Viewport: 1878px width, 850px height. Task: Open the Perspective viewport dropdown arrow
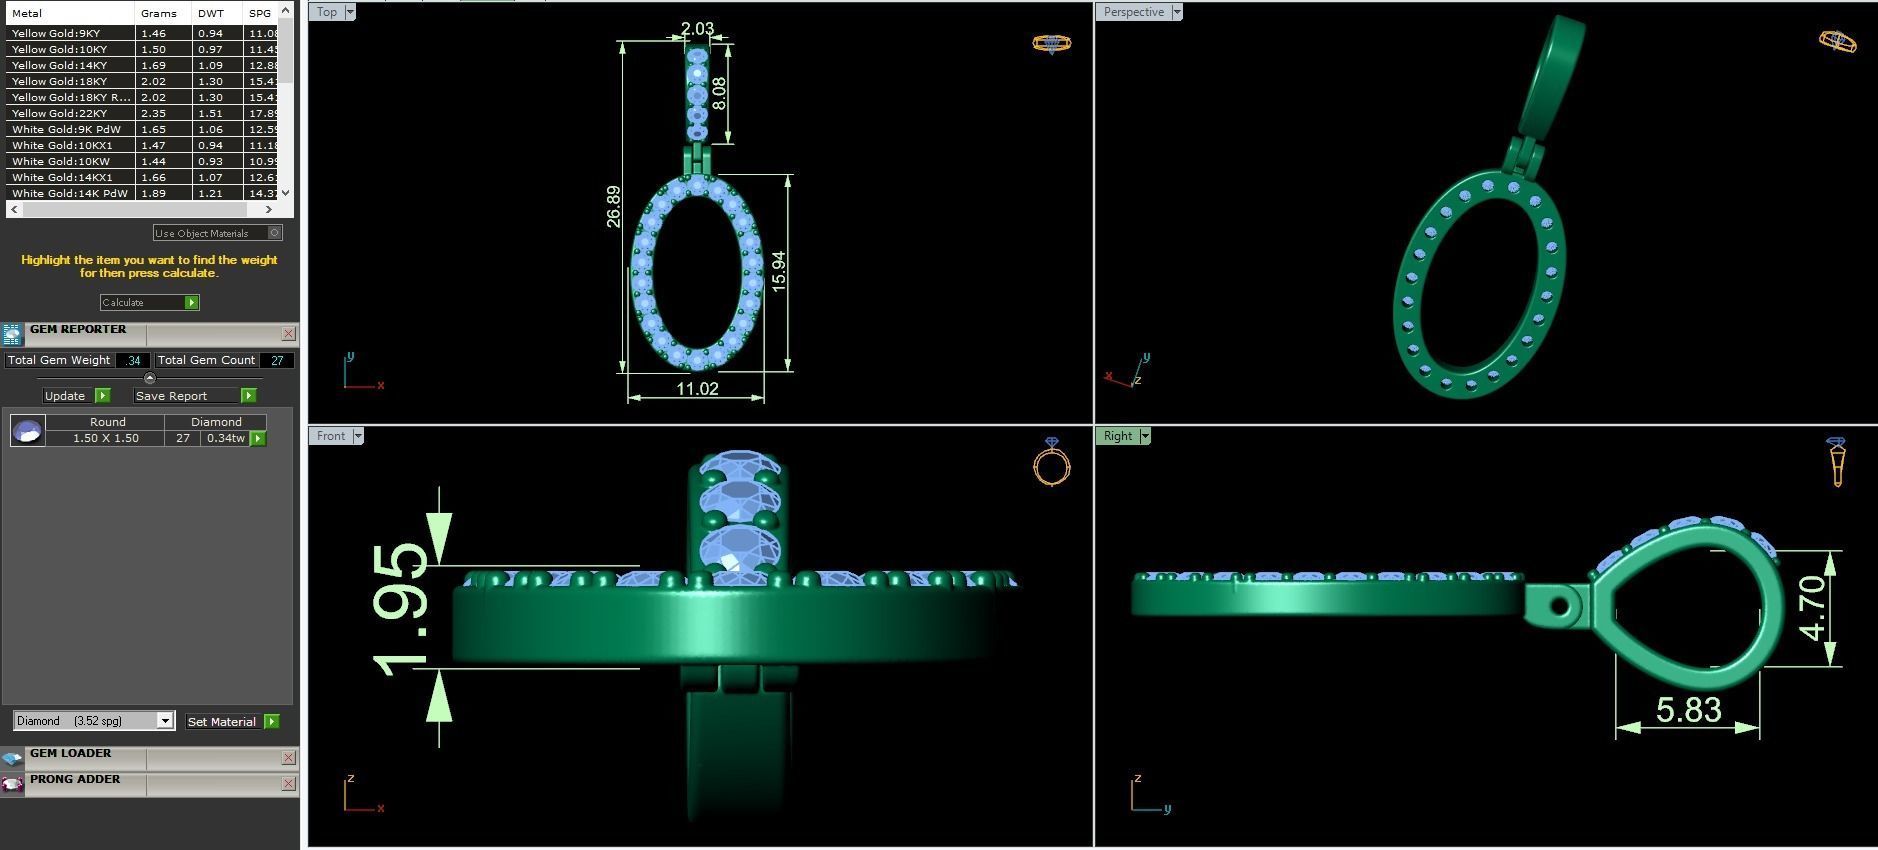(x=1177, y=12)
